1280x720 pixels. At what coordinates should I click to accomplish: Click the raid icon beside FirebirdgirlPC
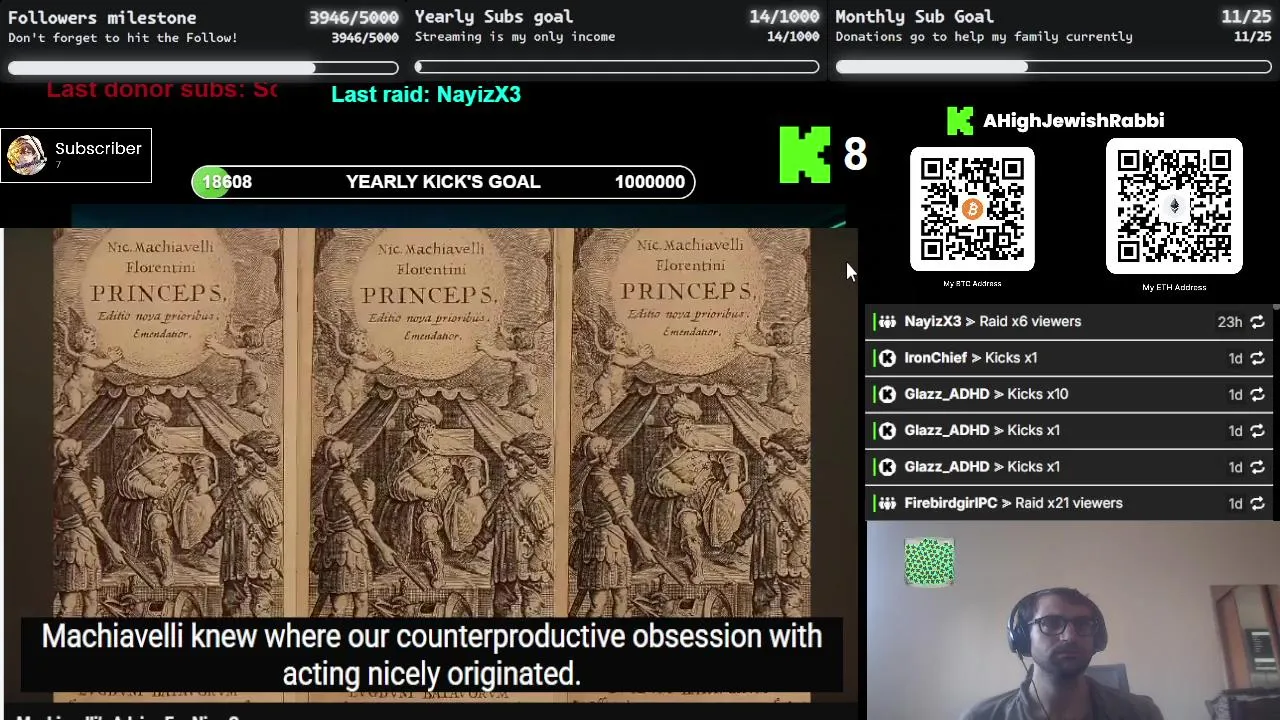887,503
